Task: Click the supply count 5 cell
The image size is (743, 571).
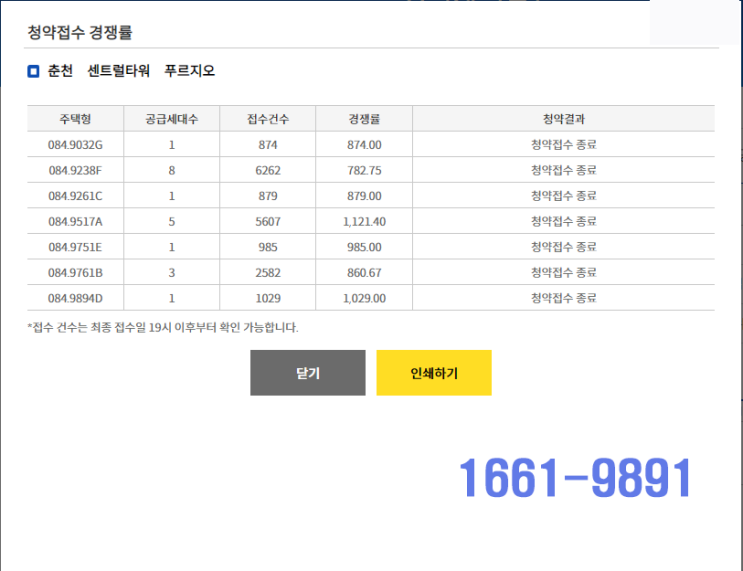Action: (x=172, y=221)
